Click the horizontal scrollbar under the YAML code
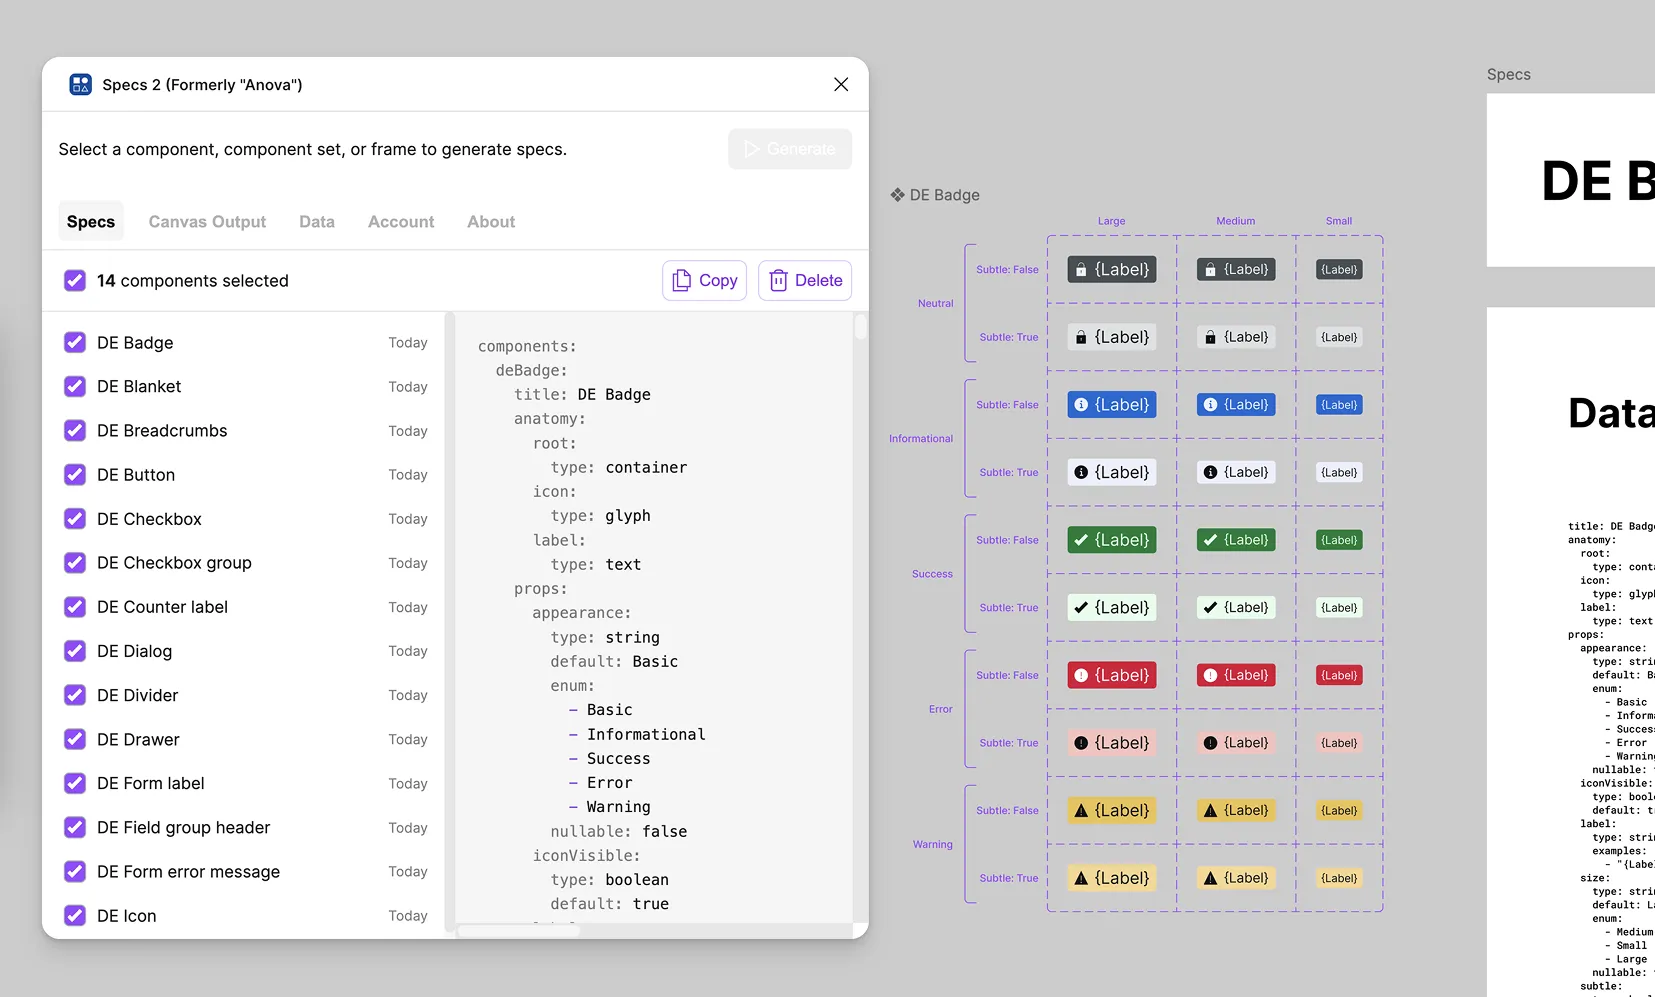Image resolution: width=1655 pixels, height=997 pixels. [x=519, y=930]
